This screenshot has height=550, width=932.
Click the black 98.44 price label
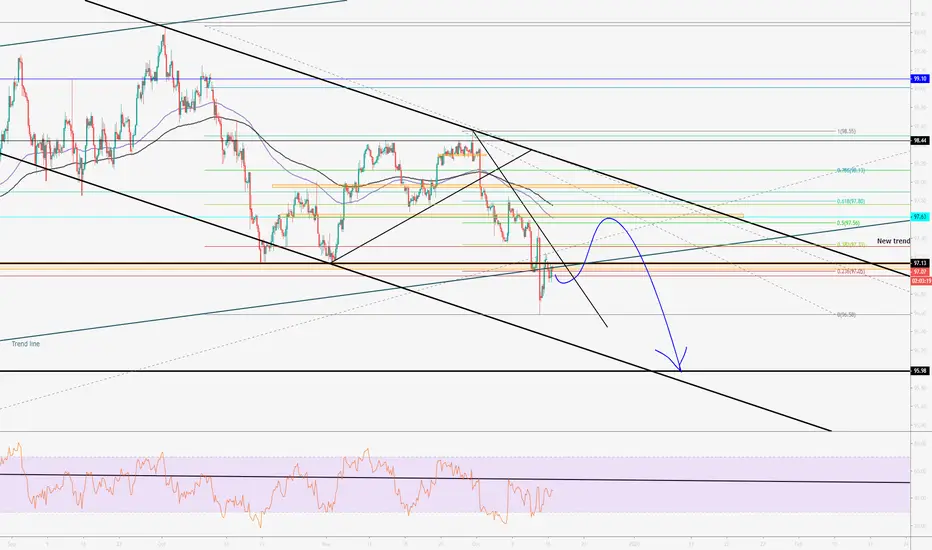coord(920,140)
